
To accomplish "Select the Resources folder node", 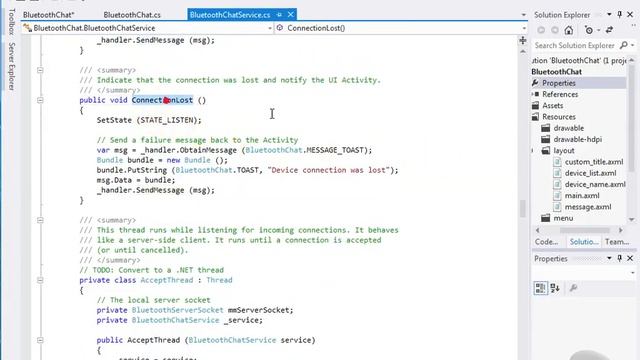I will 559,117.
